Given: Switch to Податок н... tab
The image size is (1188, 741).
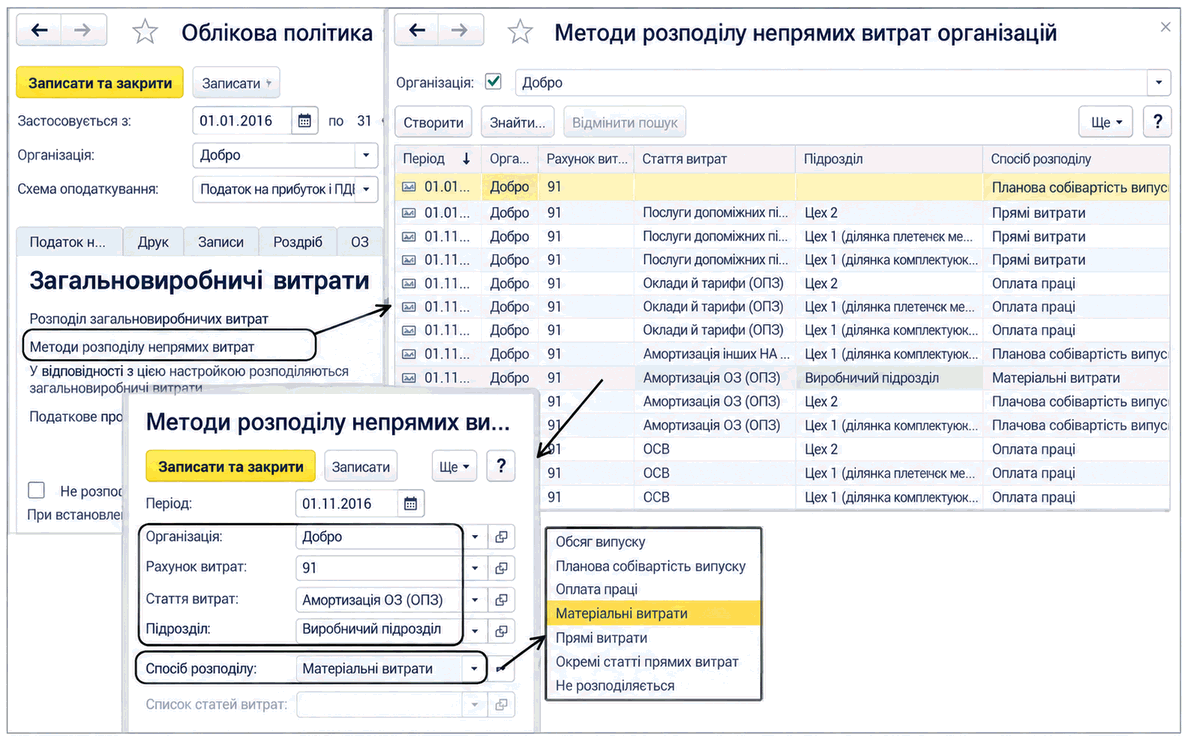Looking at the screenshot, I should [x=68, y=242].
